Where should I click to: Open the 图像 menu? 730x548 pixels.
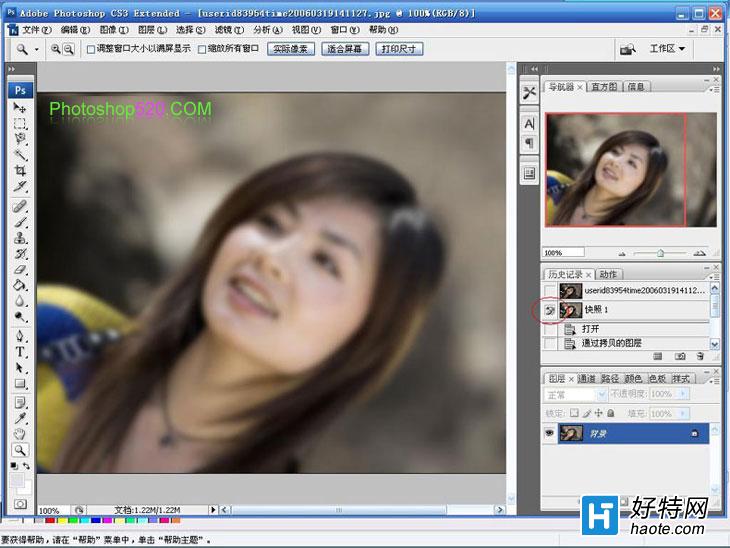tap(114, 30)
